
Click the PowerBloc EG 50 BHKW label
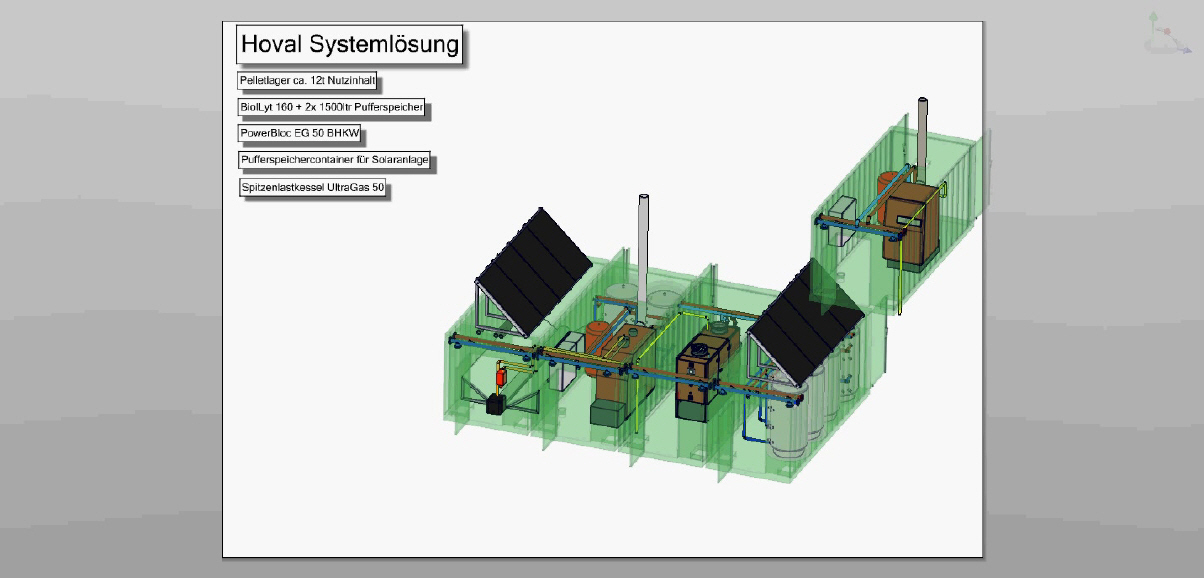[299, 133]
